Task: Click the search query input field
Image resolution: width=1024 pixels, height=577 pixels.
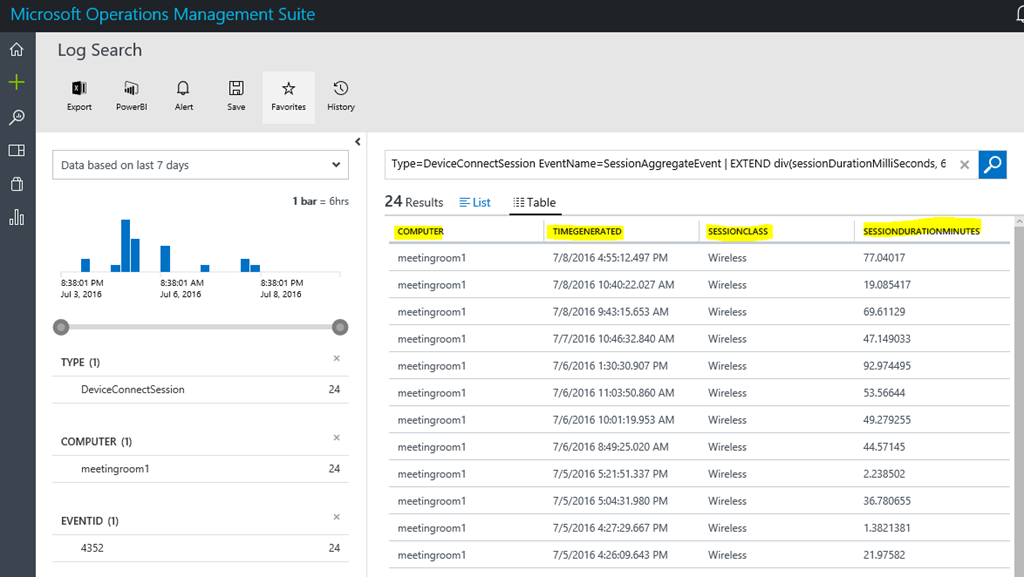Action: click(668, 164)
